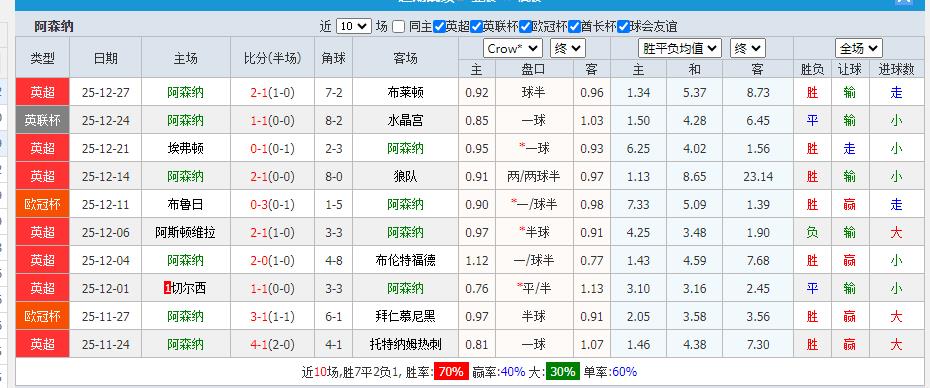Select the 欧冠杯 league tag on 25-11-27
930x388 pixels.
43,316
